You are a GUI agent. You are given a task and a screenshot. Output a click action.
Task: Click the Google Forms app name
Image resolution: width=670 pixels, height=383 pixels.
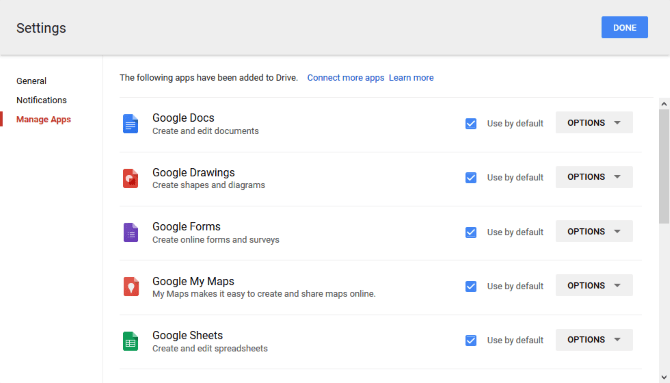click(186, 227)
